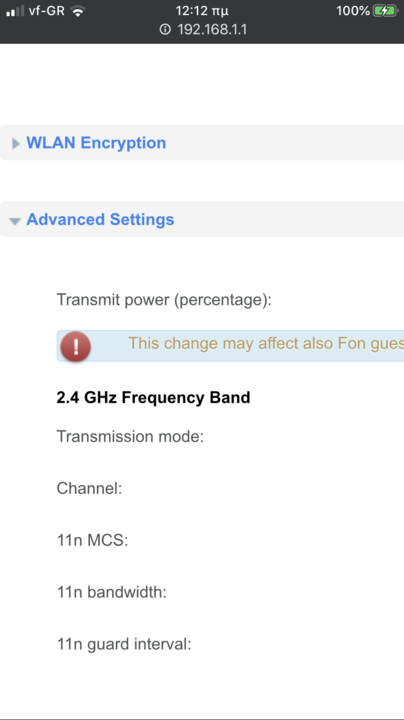Tap the 192.168.1.1 address bar text
The height and width of the screenshot is (720, 404).
(x=212, y=30)
